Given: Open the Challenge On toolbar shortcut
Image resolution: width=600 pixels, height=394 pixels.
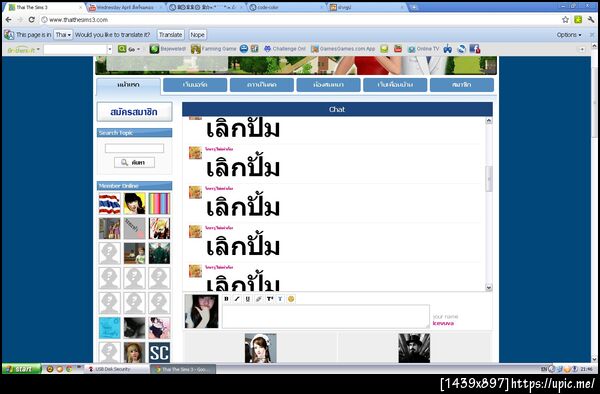Looking at the screenshot, I should pos(285,49).
